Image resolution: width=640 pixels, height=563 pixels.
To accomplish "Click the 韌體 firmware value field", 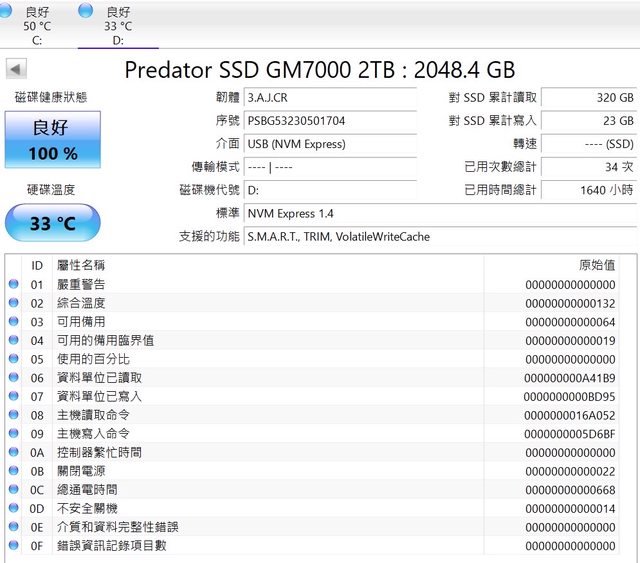I will (329, 98).
